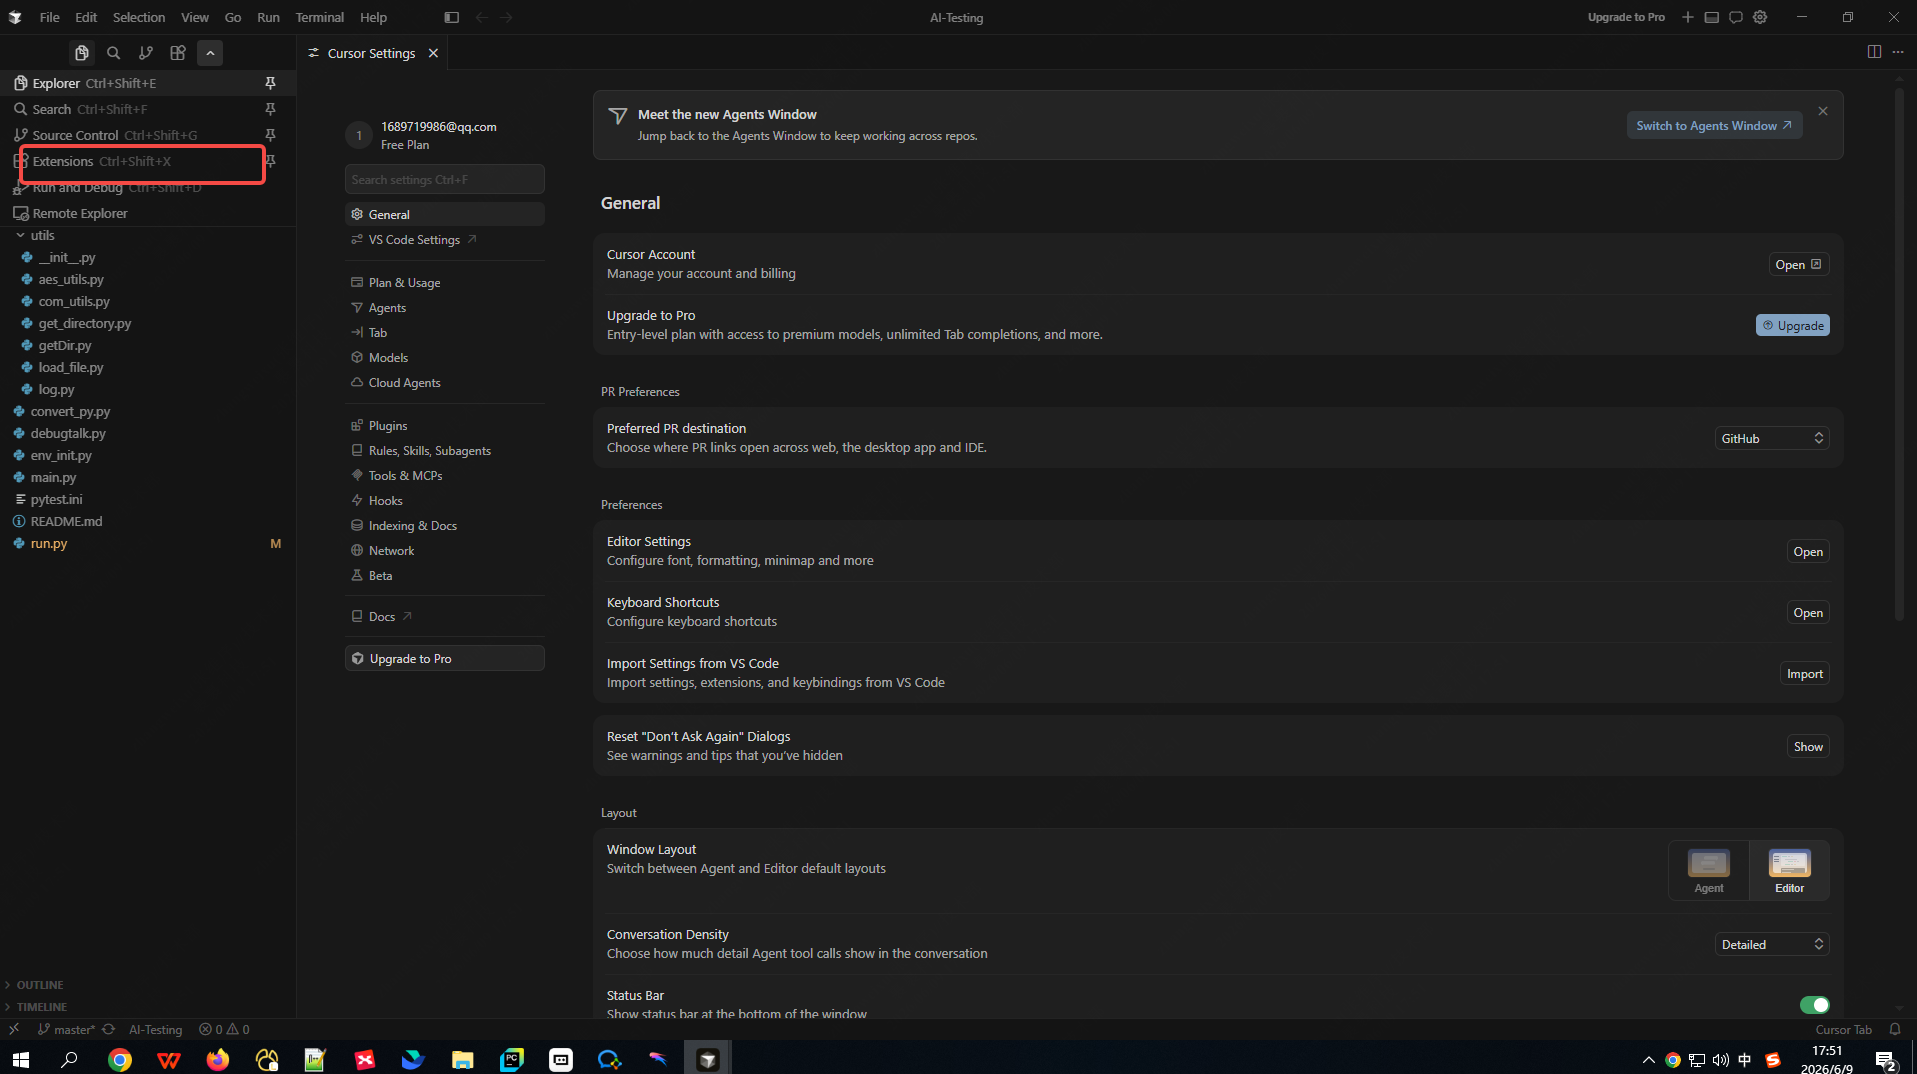1917x1074 pixels.
Task: Click Show for Don't Ask Again dialogs
Action: 1807,747
